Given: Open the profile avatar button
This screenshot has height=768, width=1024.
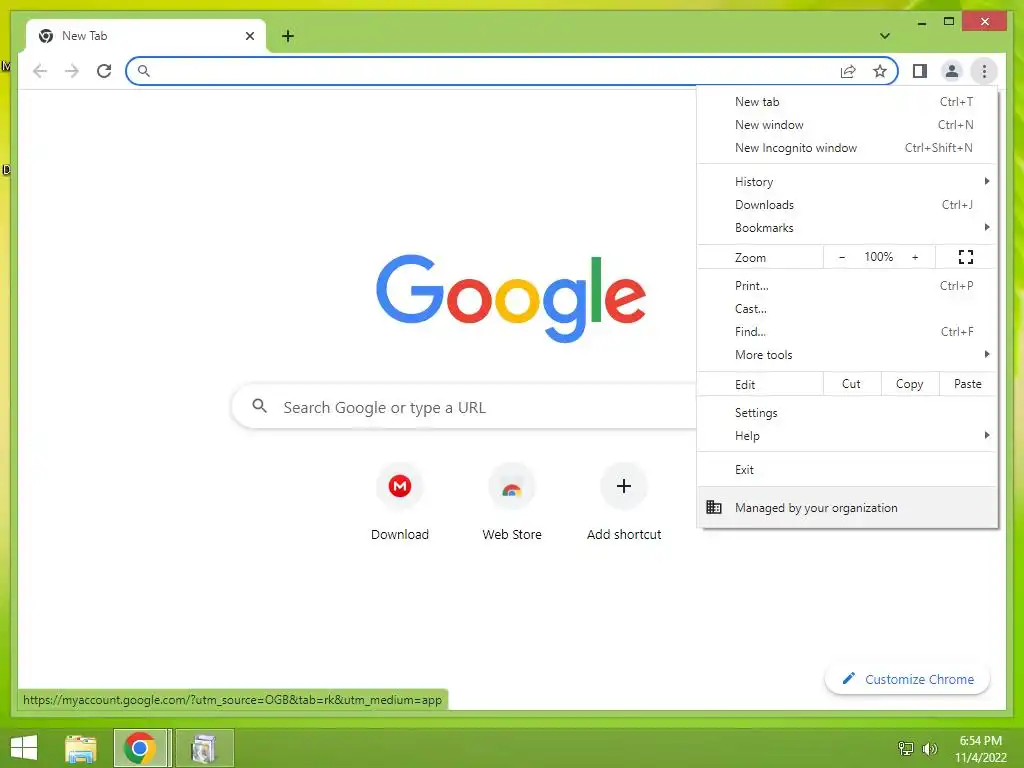Looking at the screenshot, I should coord(952,71).
